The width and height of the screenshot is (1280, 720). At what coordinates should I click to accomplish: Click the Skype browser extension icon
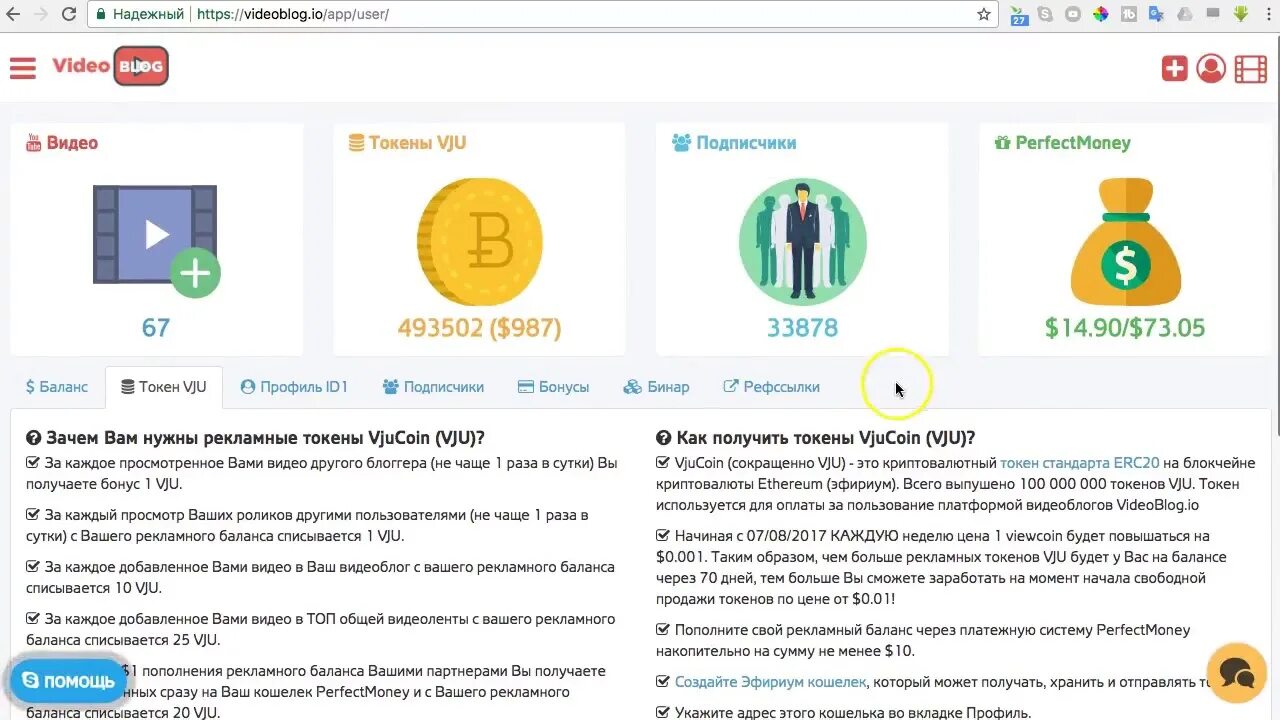pos(1045,14)
